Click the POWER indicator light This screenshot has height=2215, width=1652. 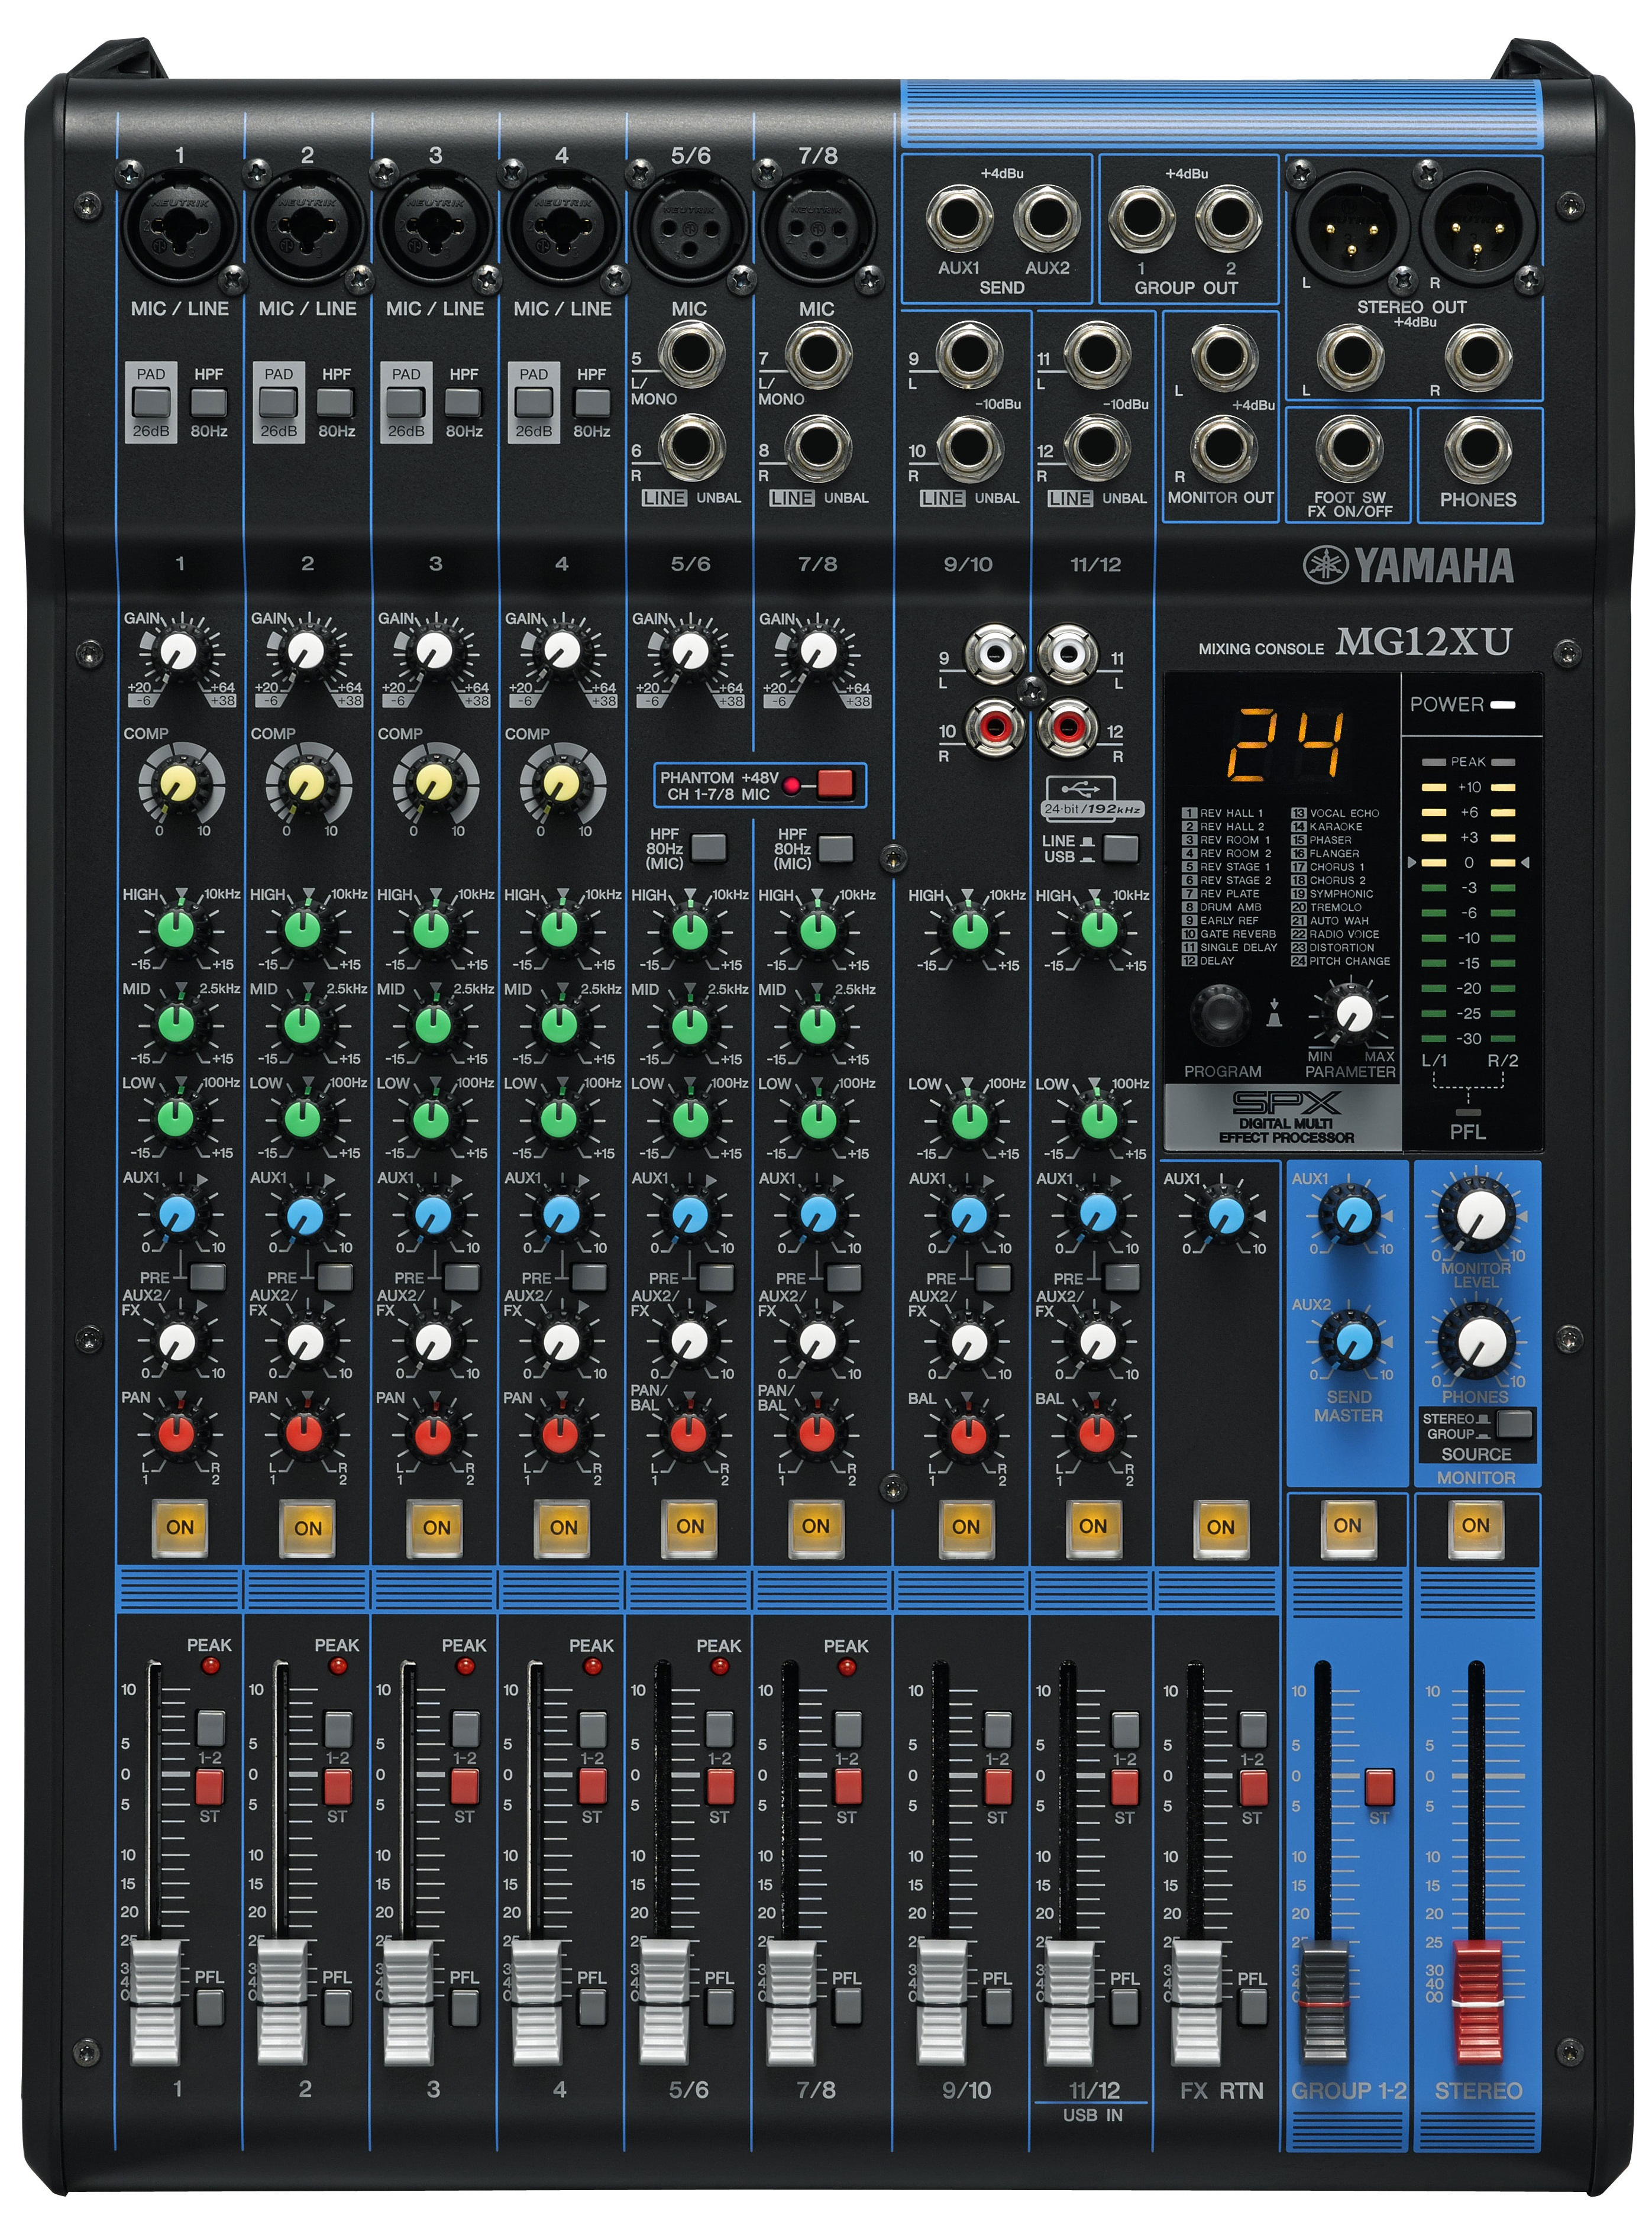click(x=1503, y=704)
